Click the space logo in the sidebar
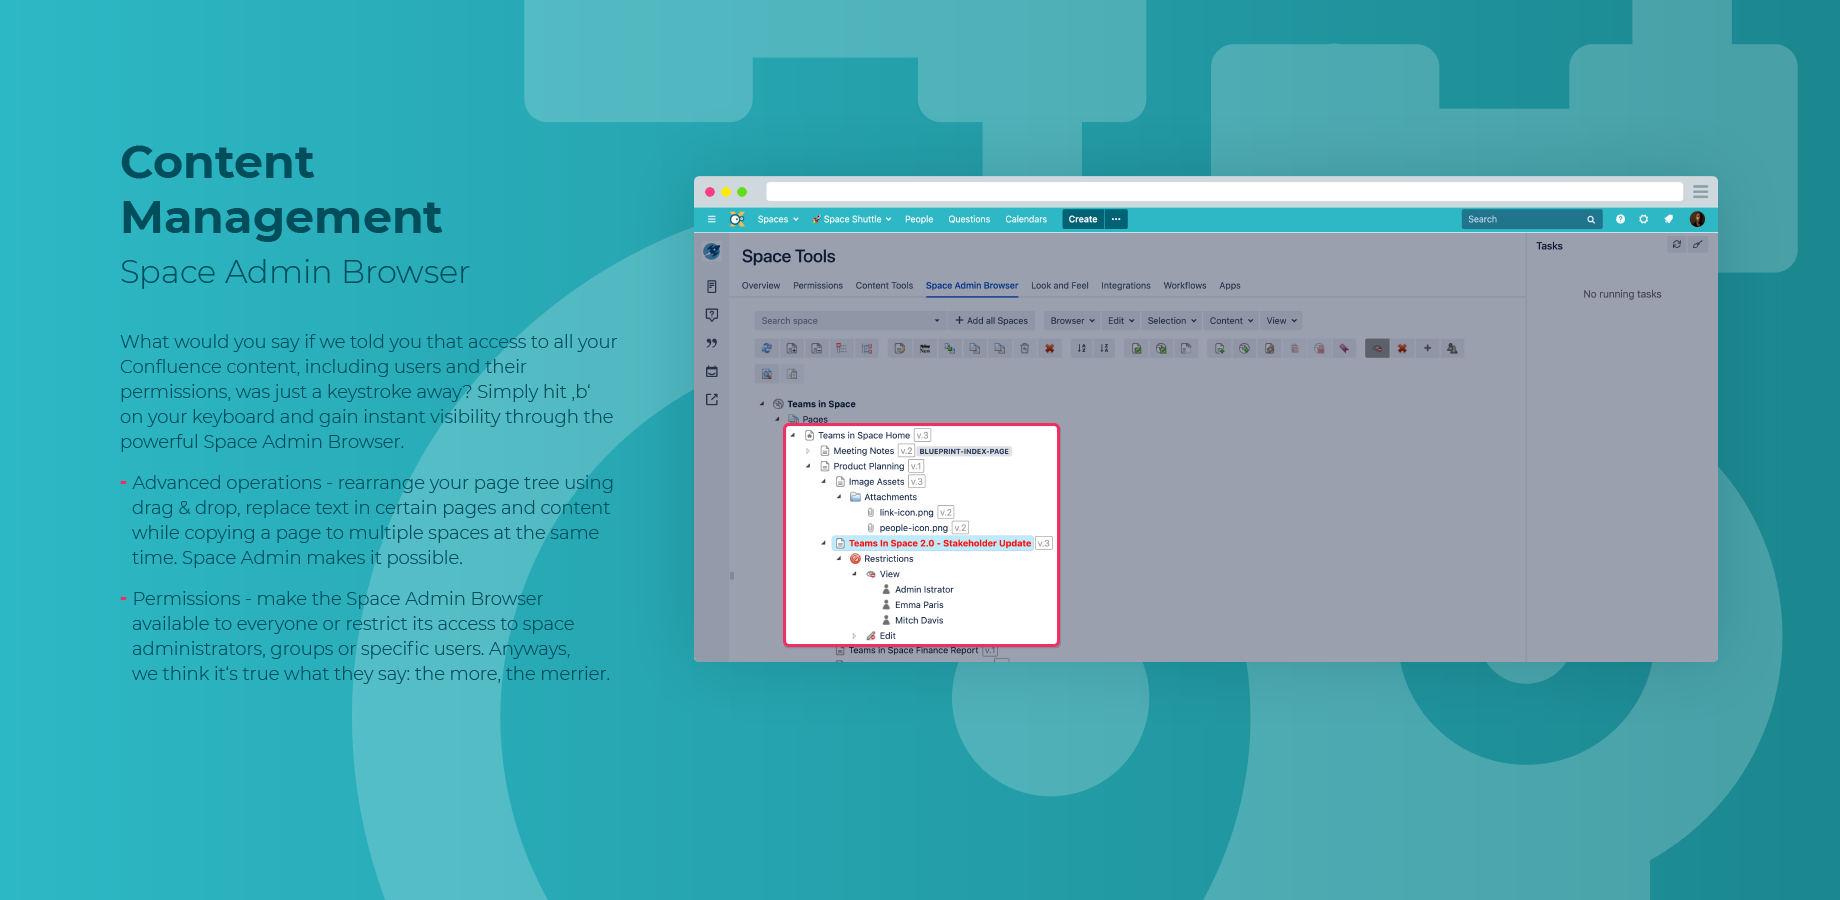The image size is (1840, 900). pos(712,252)
